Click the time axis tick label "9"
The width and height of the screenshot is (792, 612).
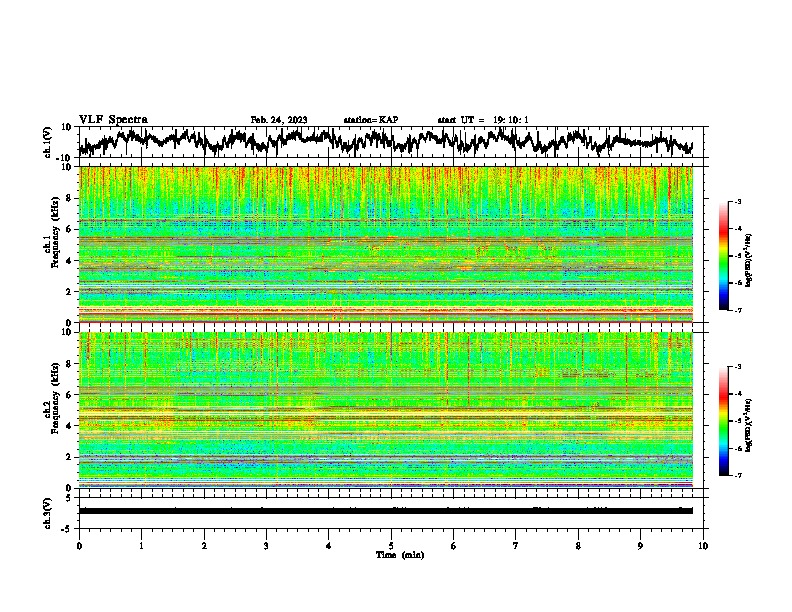click(x=640, y=546)
